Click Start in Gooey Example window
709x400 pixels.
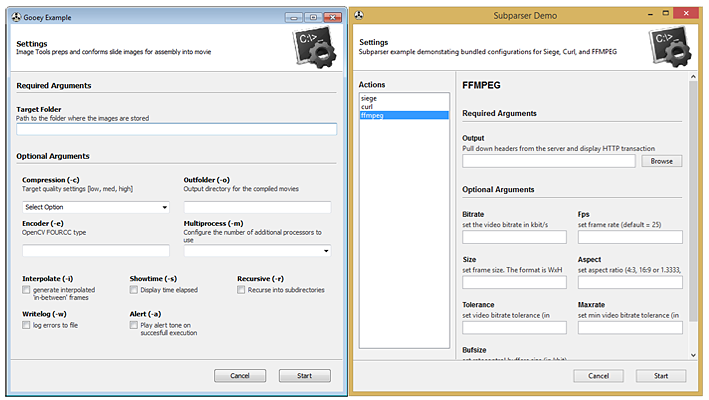304,376
